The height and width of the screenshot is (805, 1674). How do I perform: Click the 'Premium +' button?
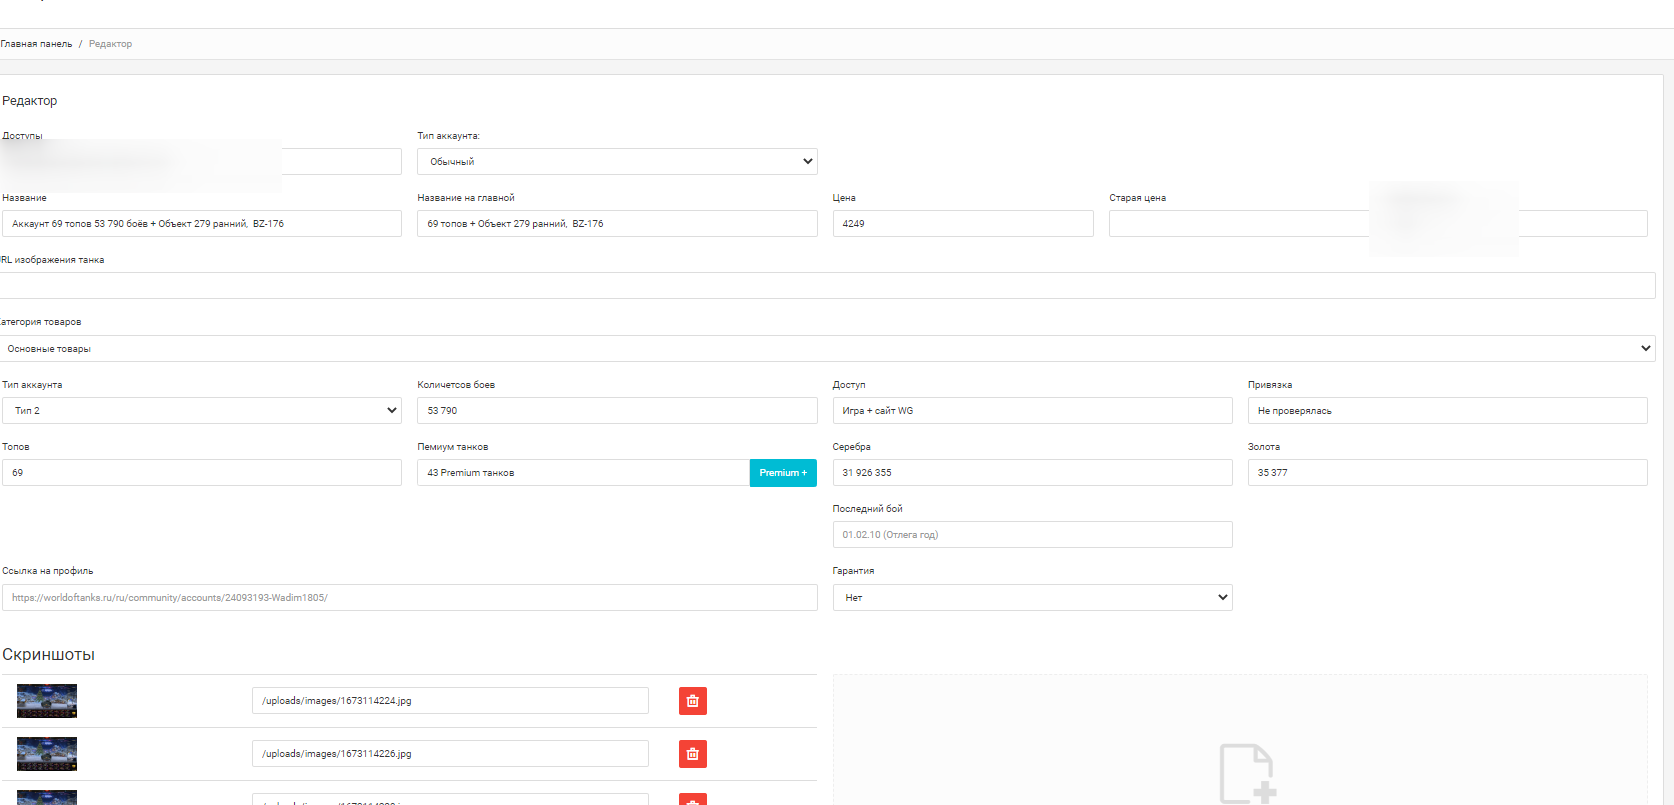pos(782,473)
